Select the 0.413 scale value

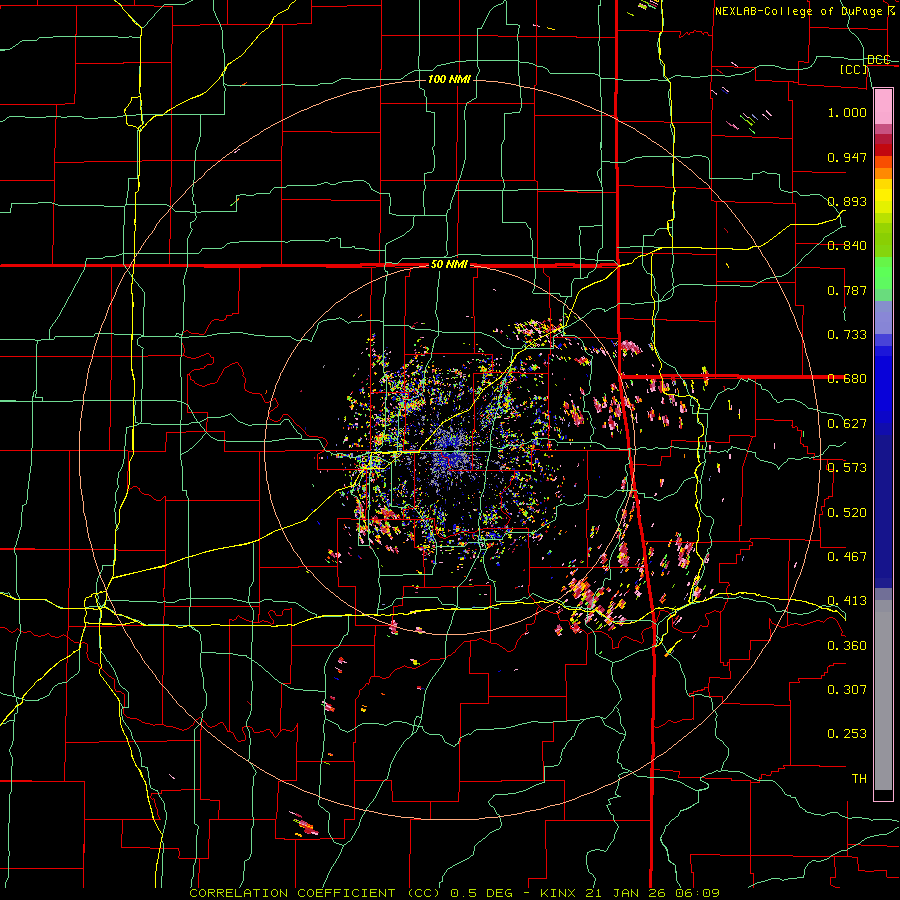click(x=847, y=601)
